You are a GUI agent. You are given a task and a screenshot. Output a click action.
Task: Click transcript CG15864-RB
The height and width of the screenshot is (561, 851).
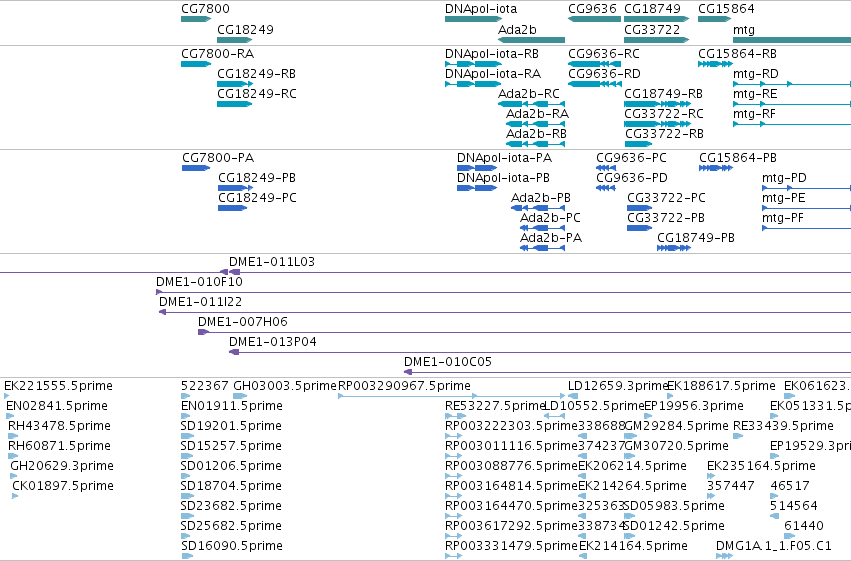click(715, 64)
